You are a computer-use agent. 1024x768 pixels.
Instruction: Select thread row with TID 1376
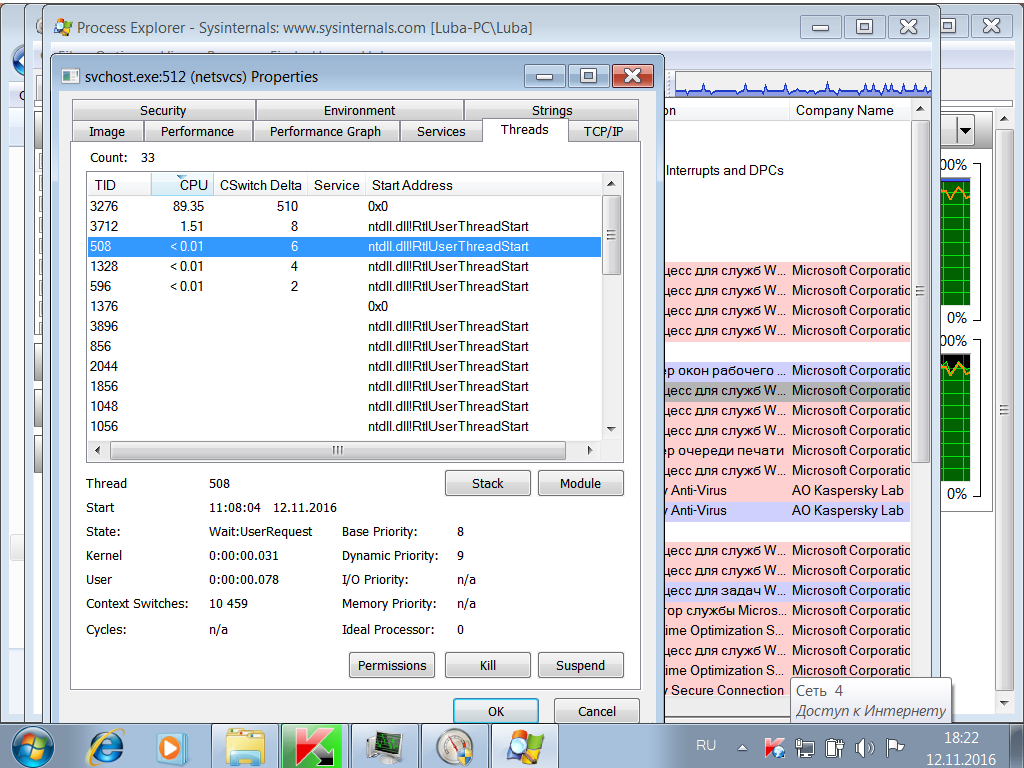tap(344, 306)
